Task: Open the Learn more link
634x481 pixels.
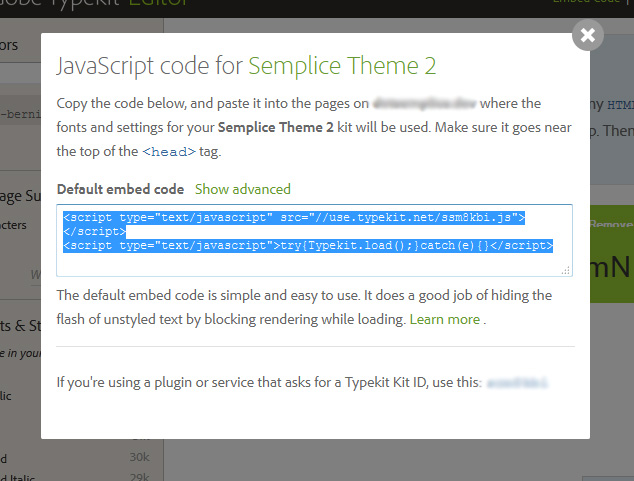Action: [x=444, y=319]
